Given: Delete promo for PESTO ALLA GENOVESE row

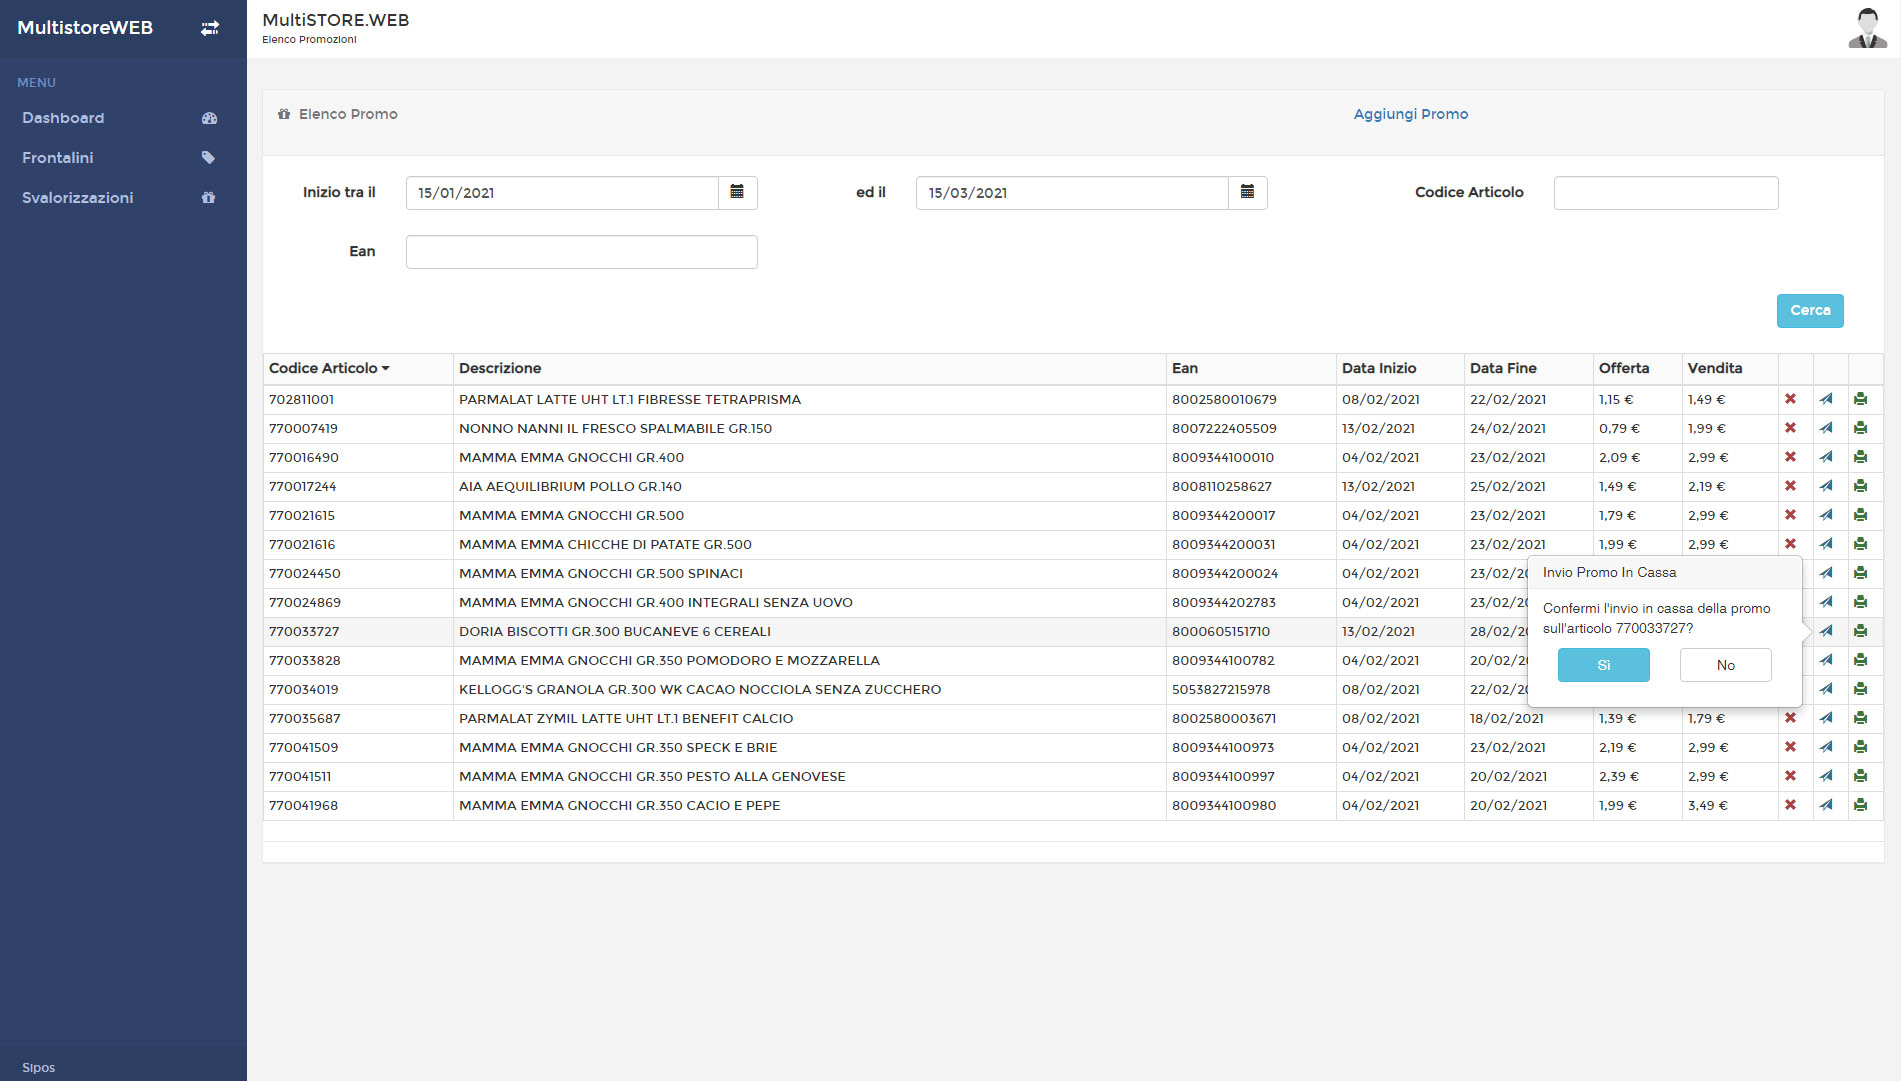Looking at the screenshot, I should (x=1790, y=776).
